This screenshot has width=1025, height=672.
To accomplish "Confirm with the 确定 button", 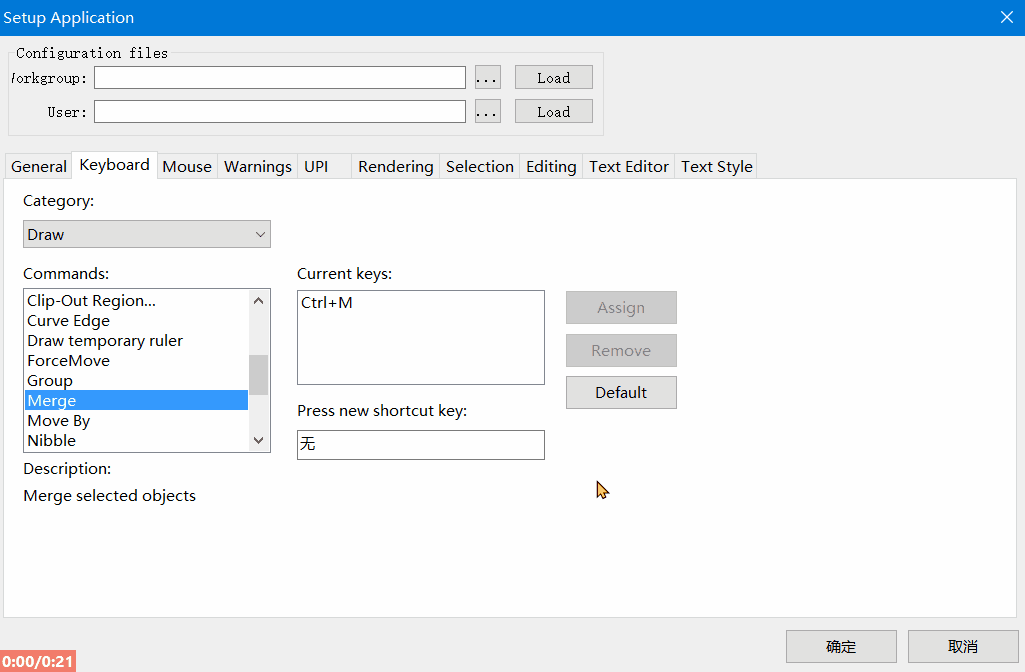I will coord(840,647).
